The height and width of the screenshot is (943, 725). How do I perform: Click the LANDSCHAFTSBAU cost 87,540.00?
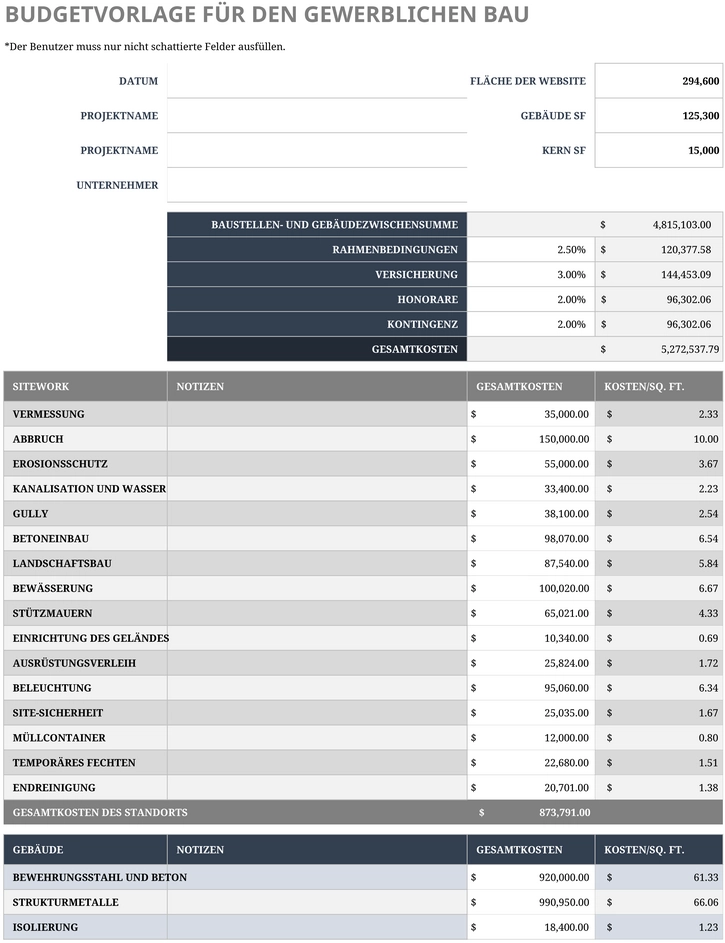tap(531, 564)
